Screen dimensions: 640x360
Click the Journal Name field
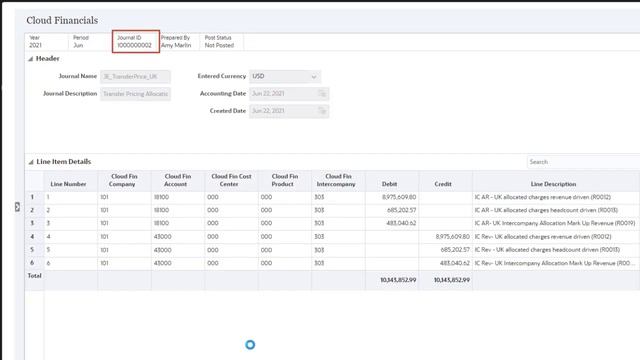click(135, 76)
